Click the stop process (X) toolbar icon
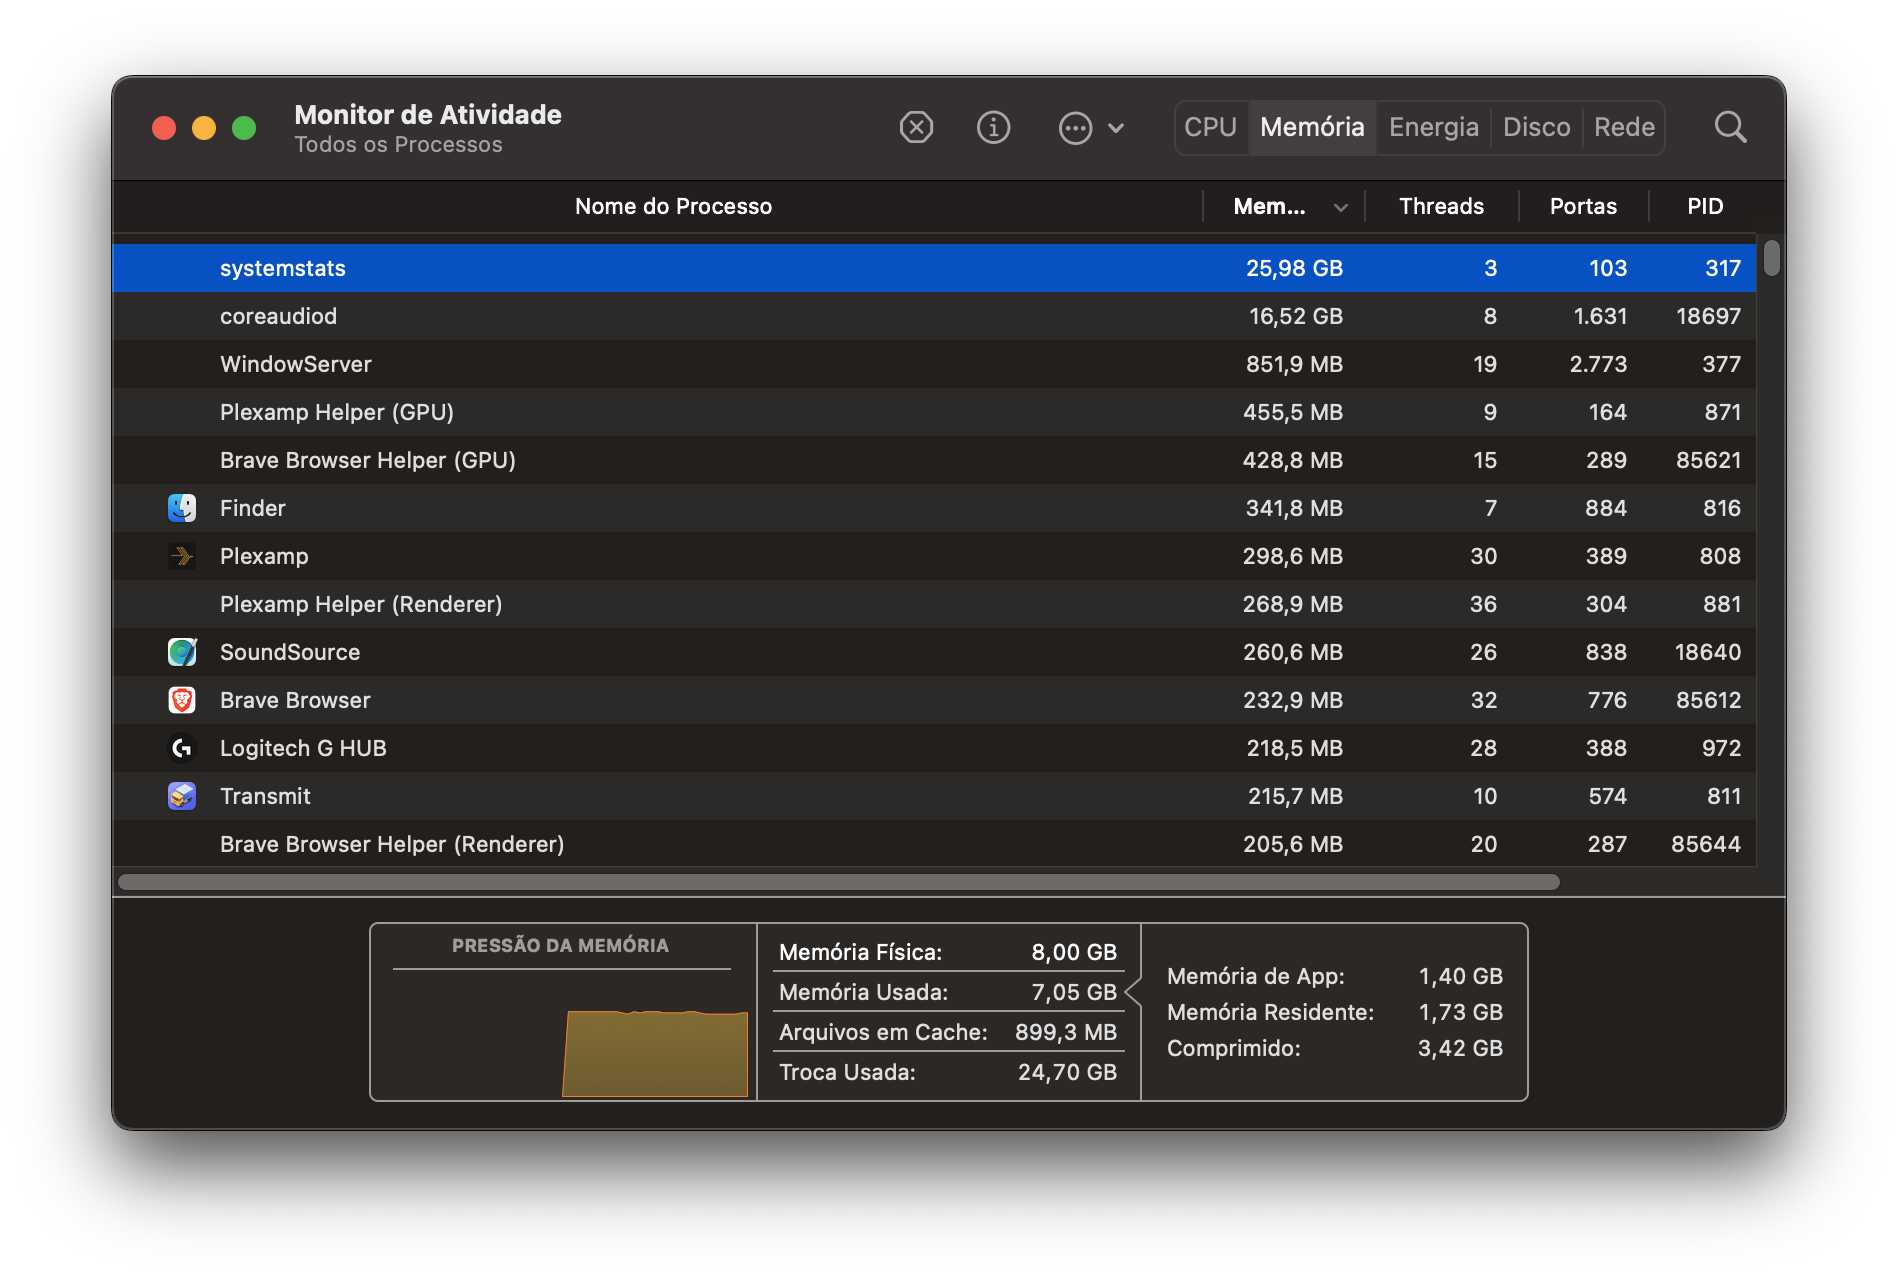This screenshot has width=1898, height=1278. click(916, 128)
